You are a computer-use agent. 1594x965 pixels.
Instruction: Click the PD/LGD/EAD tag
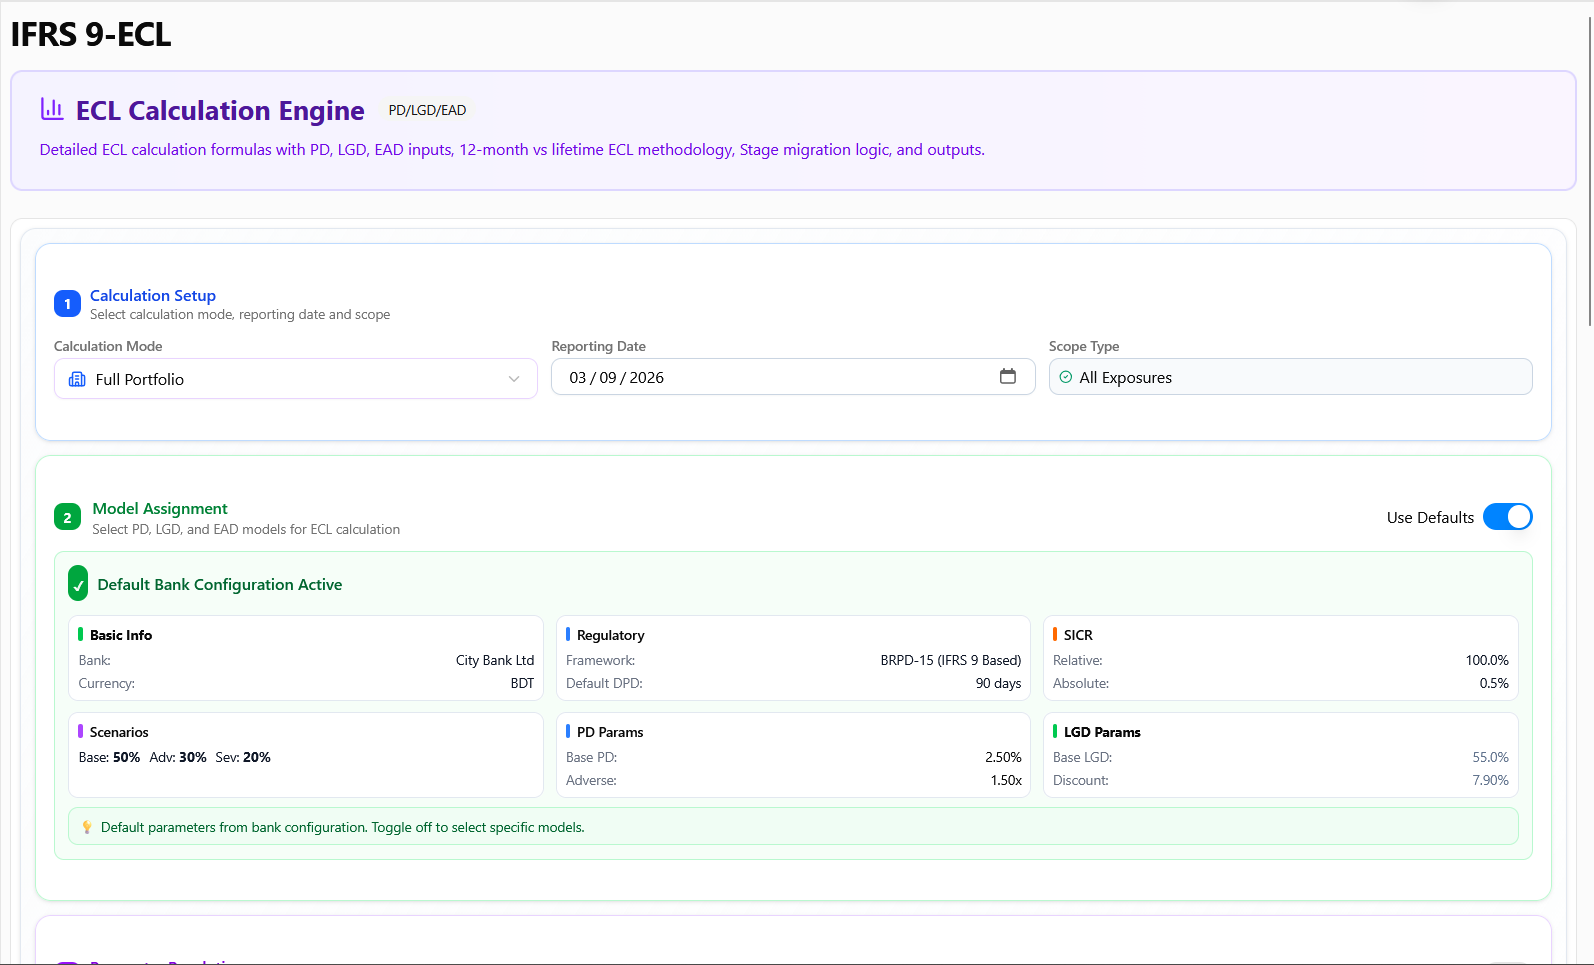pos(427,110)
